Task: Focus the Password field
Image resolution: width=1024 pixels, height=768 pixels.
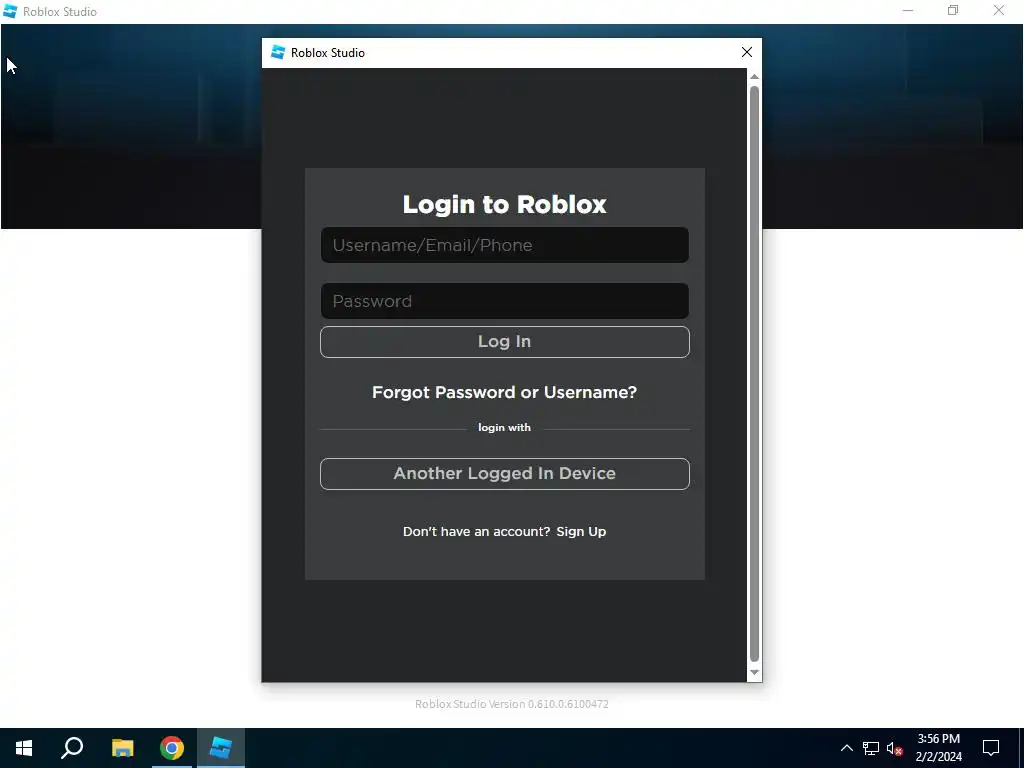Action: click(x=504, y=301)
